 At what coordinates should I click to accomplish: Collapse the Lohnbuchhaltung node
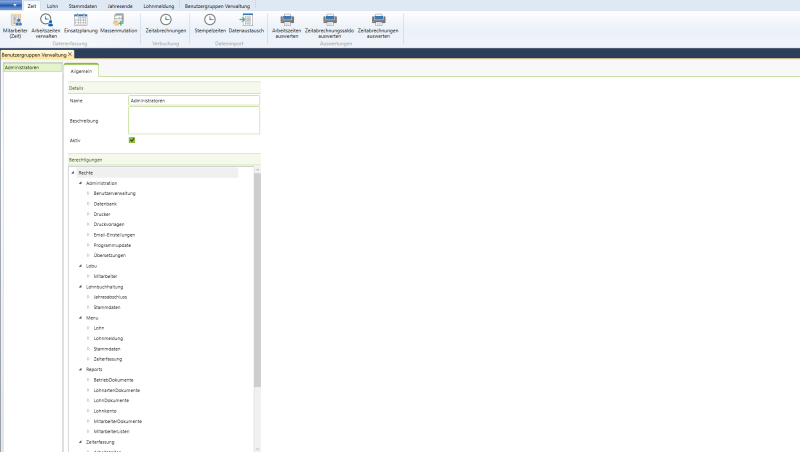(81, 287)
